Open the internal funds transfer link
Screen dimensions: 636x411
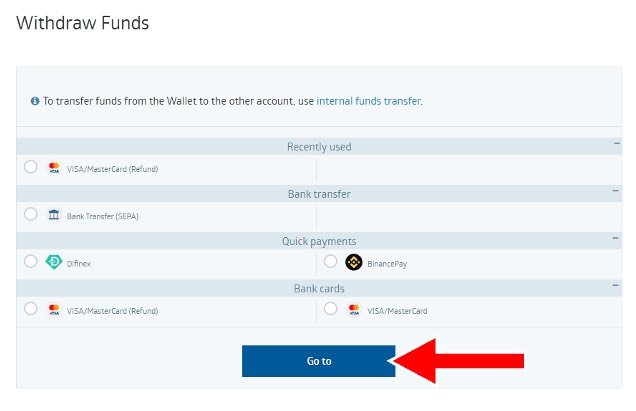pos(368,101)
